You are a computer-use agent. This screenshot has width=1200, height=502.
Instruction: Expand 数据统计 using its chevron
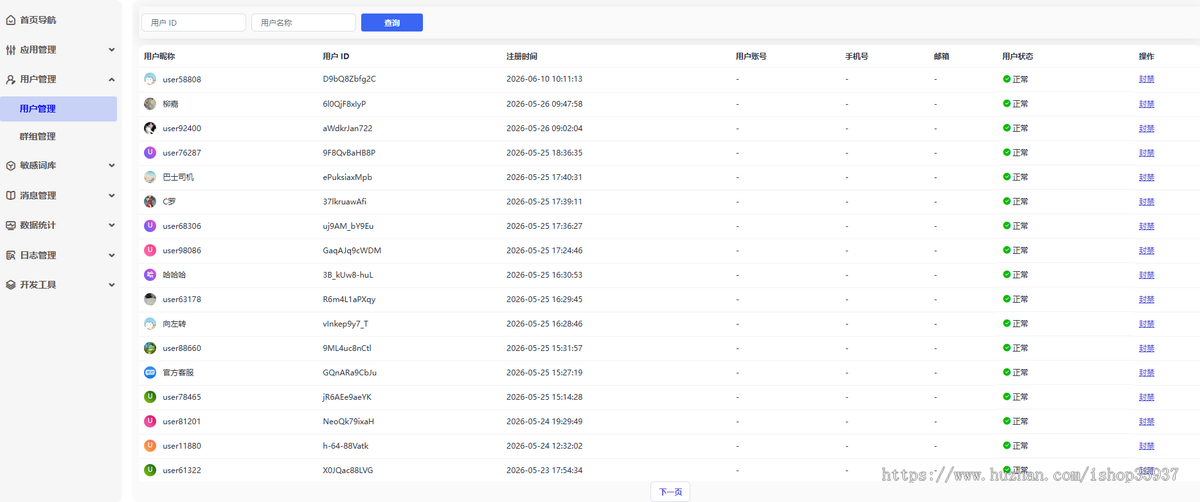(x=112, y=225)
